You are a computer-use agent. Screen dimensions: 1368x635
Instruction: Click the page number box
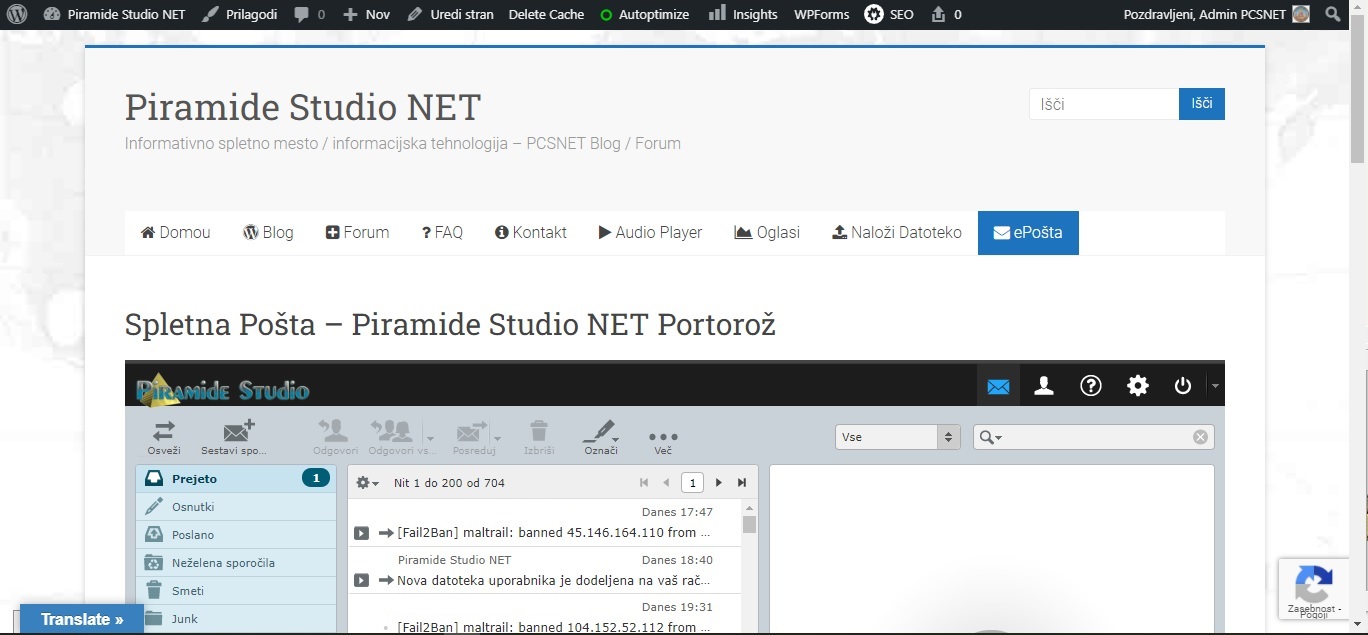[x=691, y=483]
